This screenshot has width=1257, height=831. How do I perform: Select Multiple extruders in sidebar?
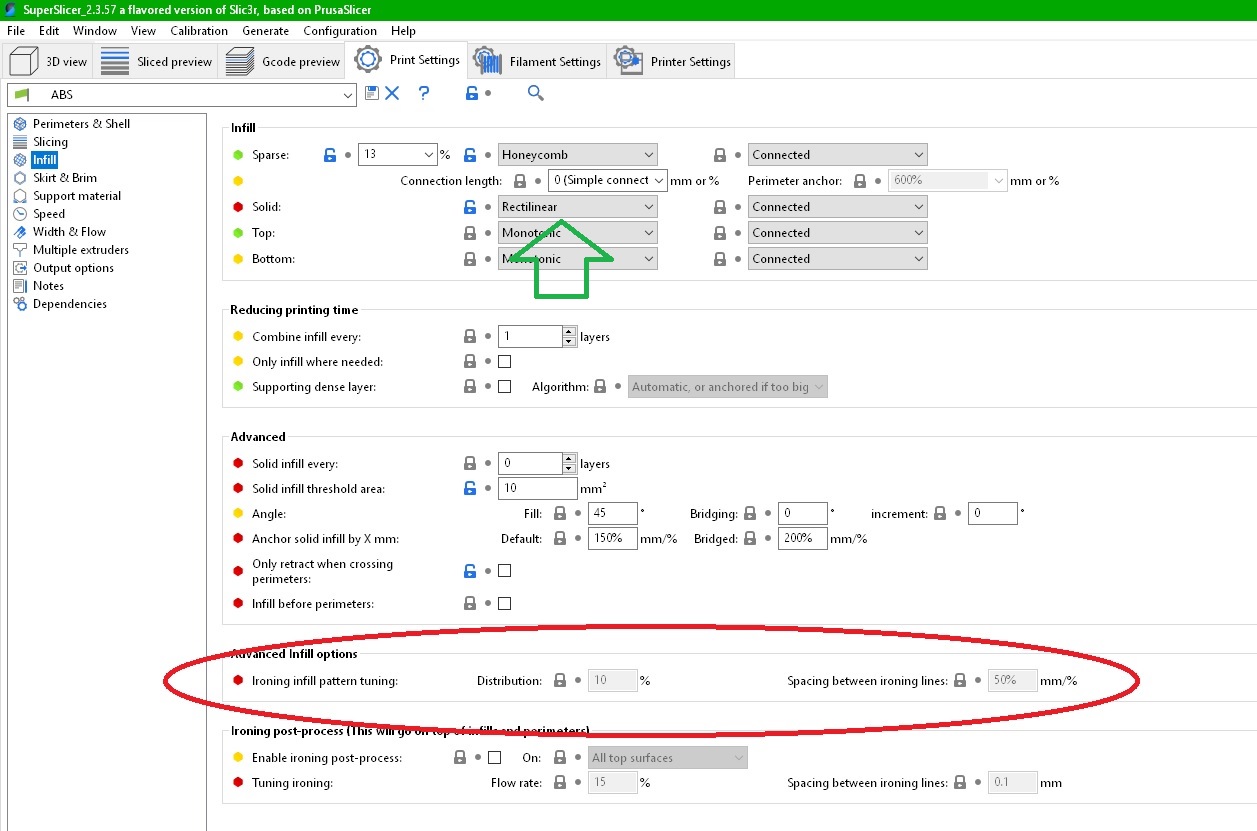tap(80, 250)
